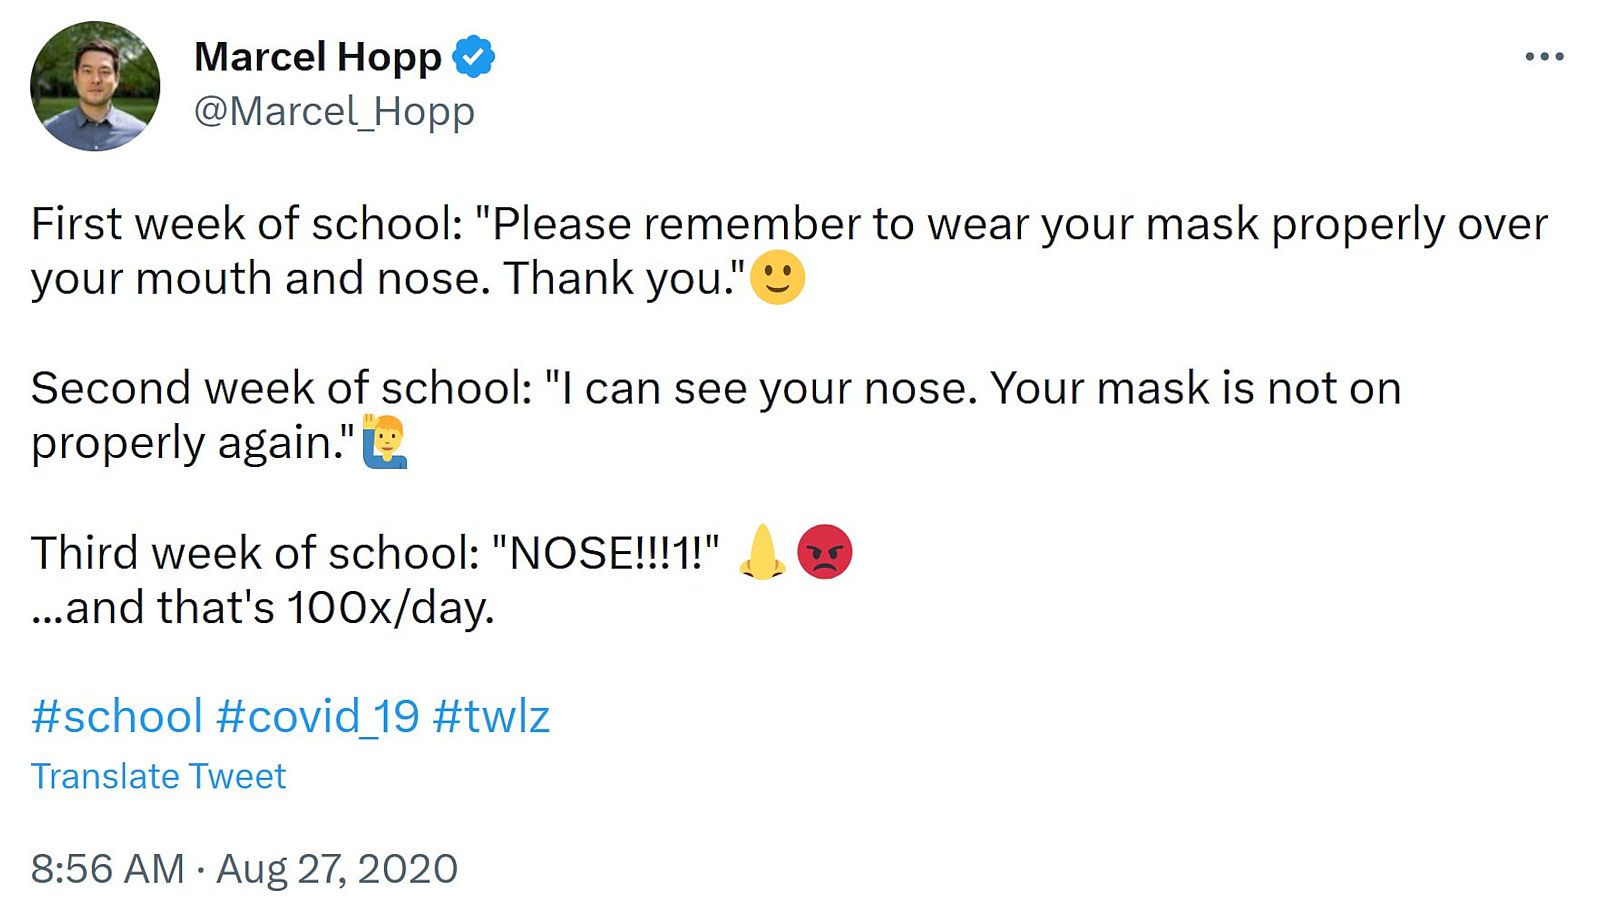This screenshot has height=921, width=1600.
Task: Click the Aug 27, 2020 date
Action: point(337,868)
